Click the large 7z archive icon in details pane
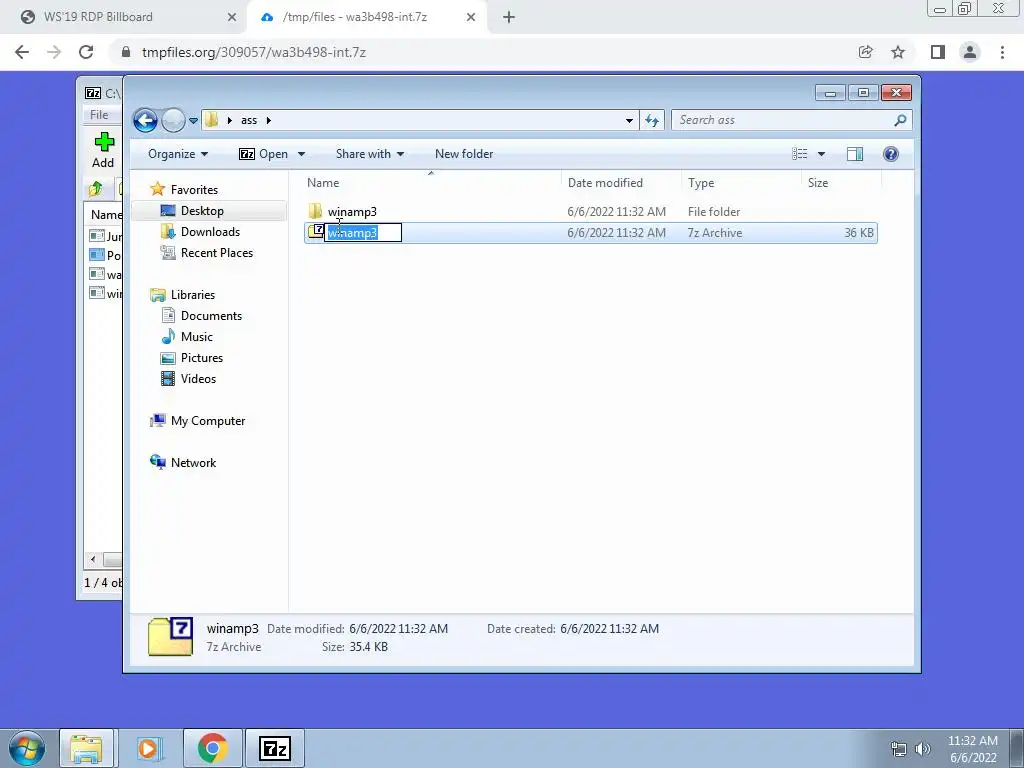The width and height of the screenshot is (1024, 768). tap(170, 637)
